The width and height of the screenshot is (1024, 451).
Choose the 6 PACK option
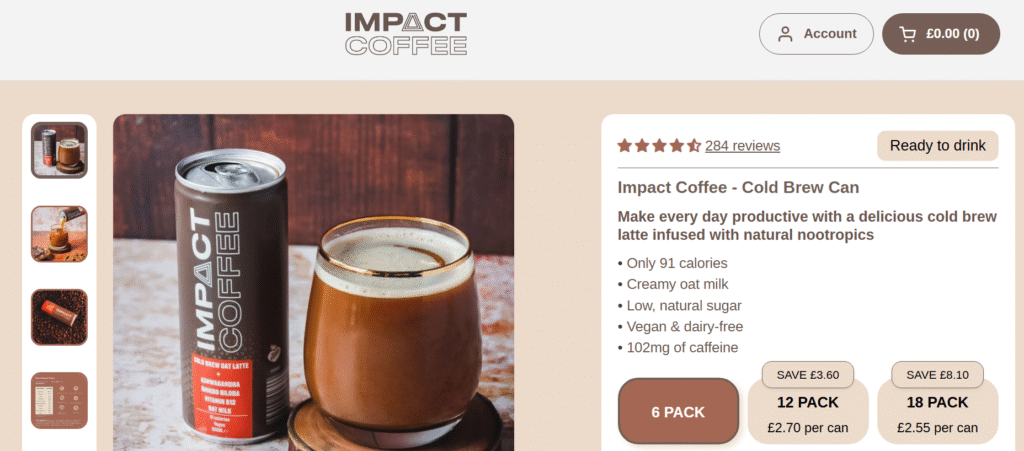pyautogui.click(x=678, y=412)
